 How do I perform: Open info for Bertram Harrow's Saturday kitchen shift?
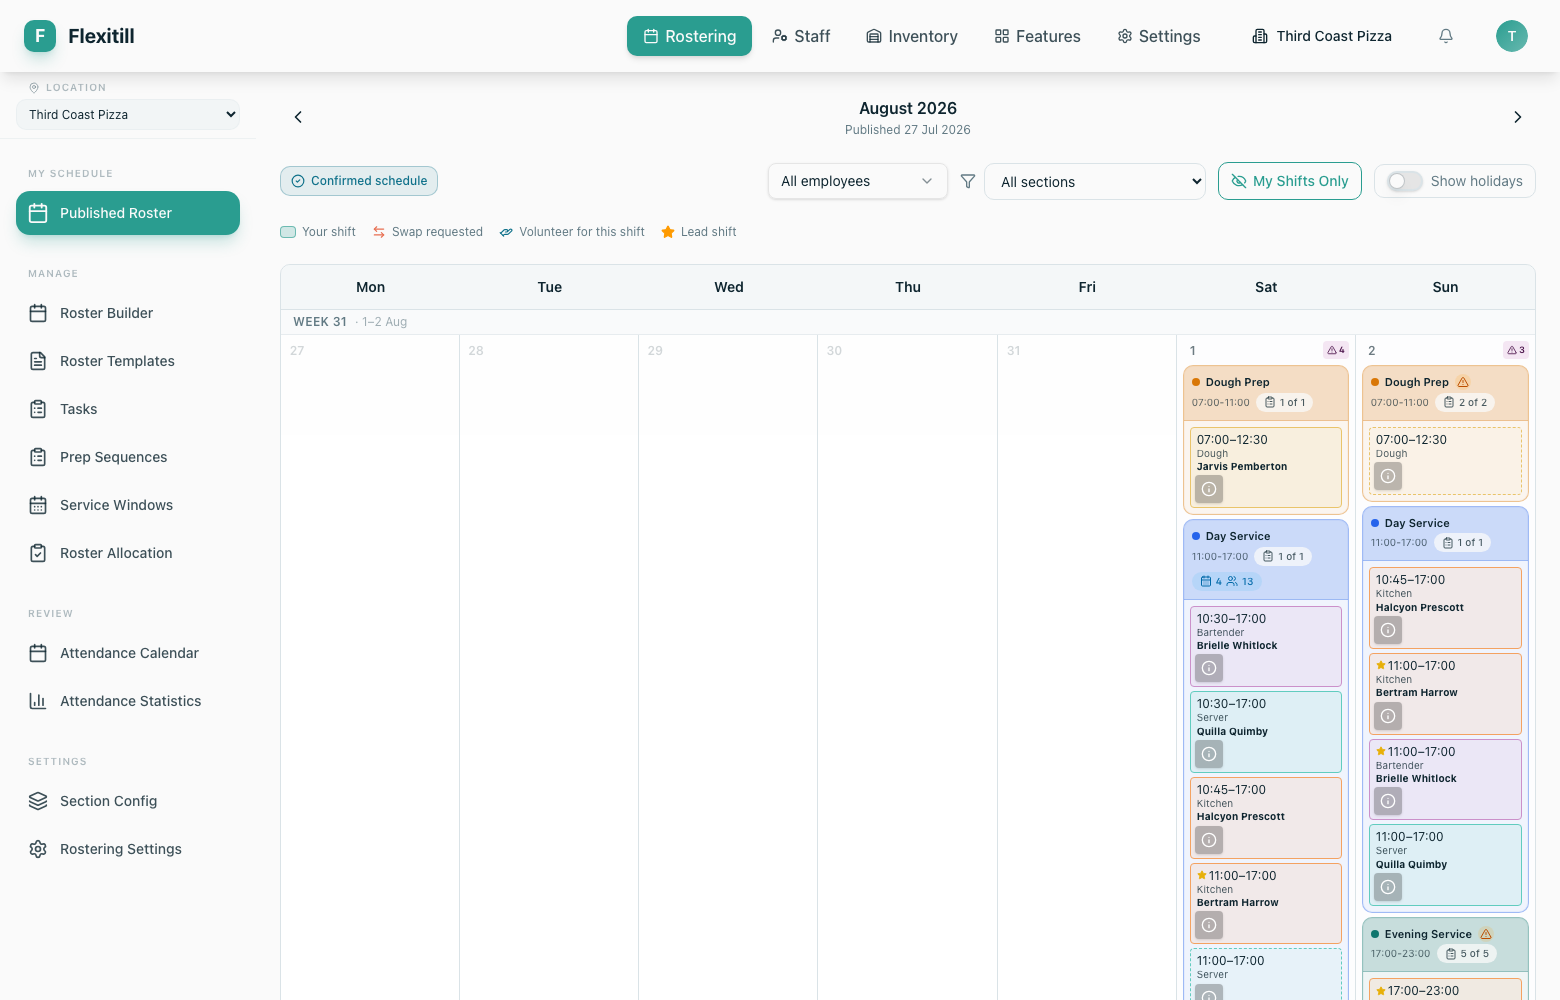1209,925
